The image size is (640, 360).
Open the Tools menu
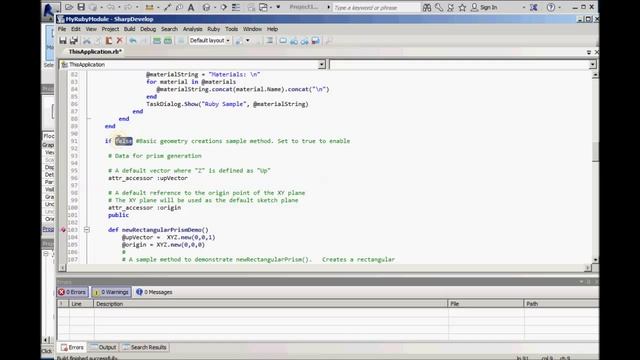pos(231,29)
